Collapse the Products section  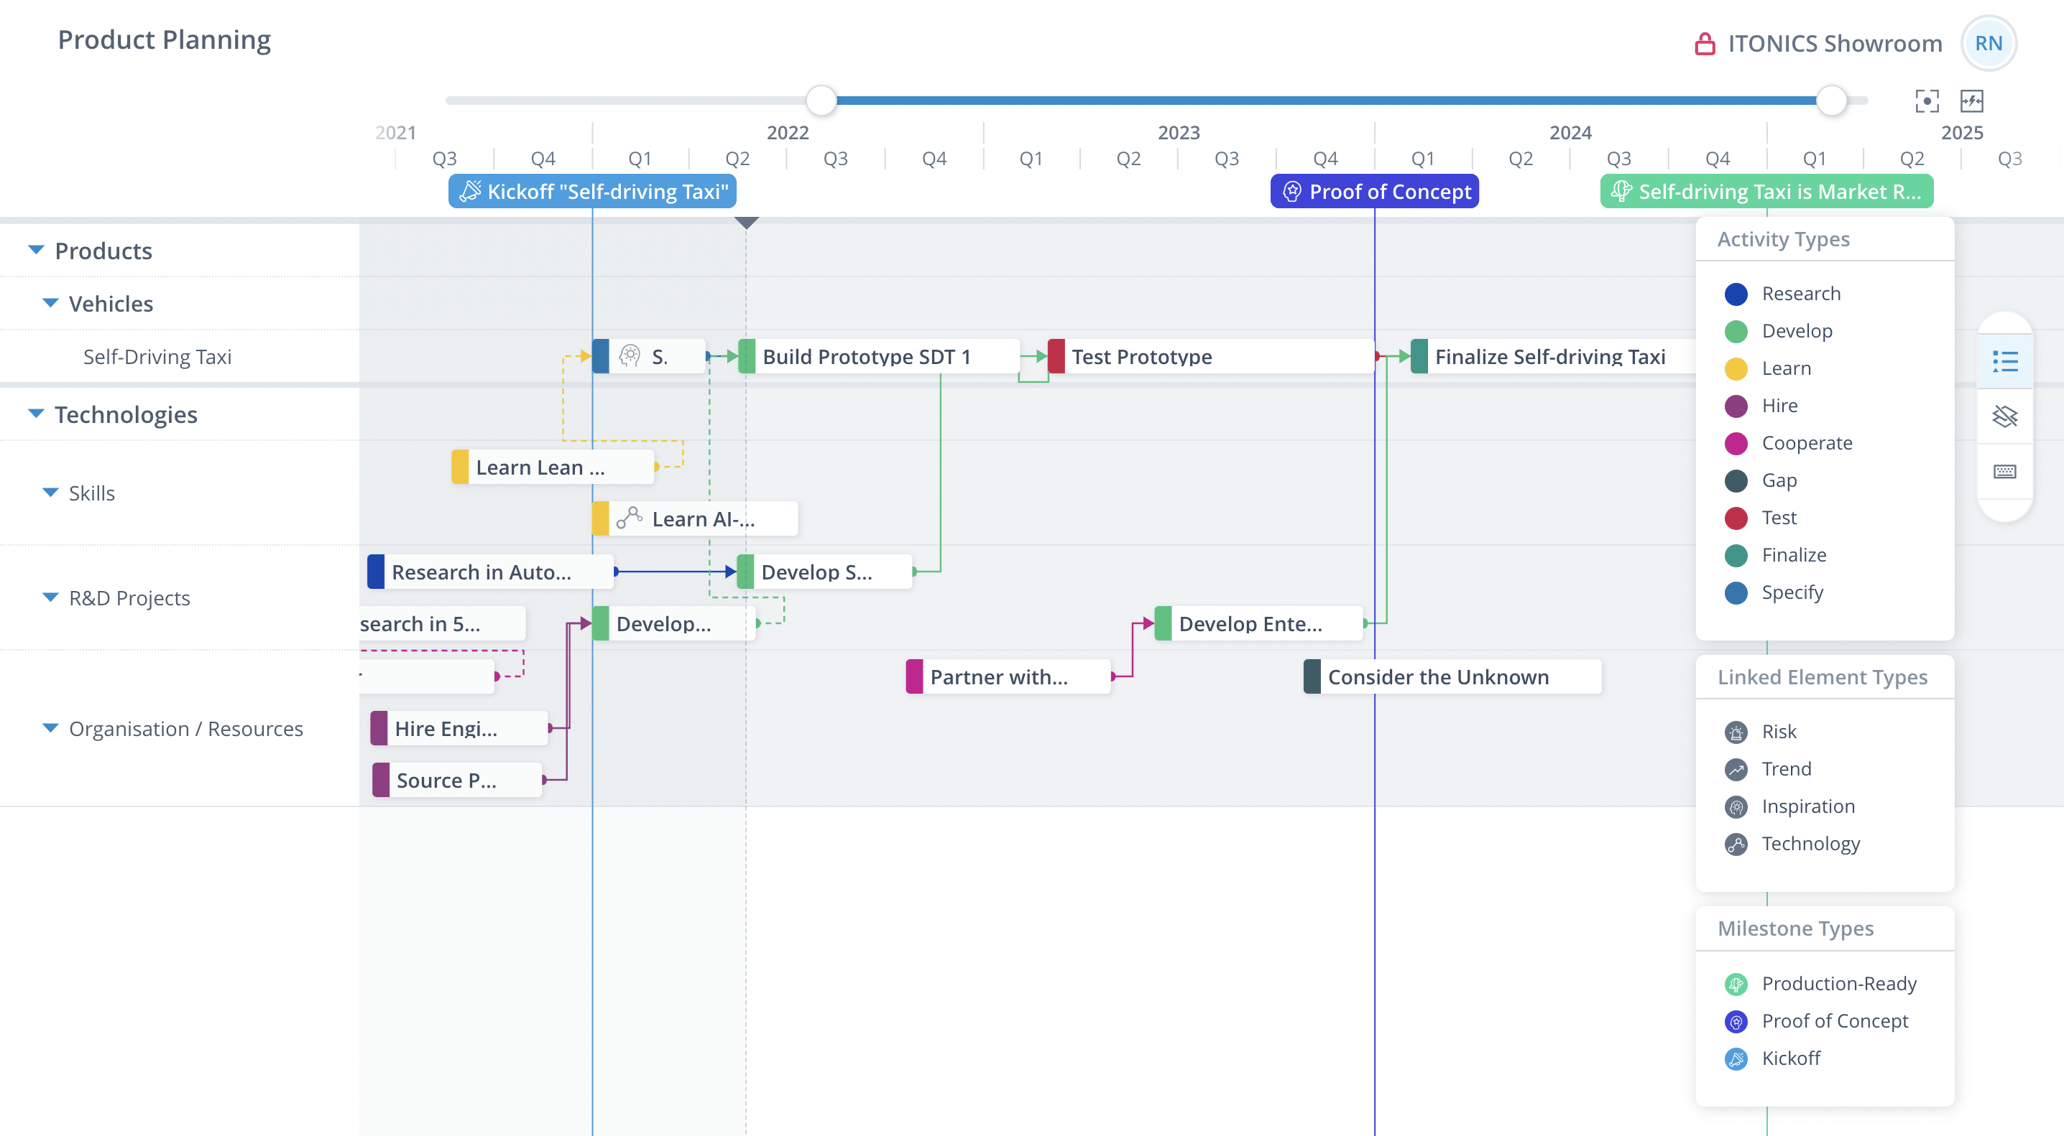click(33, 250)
